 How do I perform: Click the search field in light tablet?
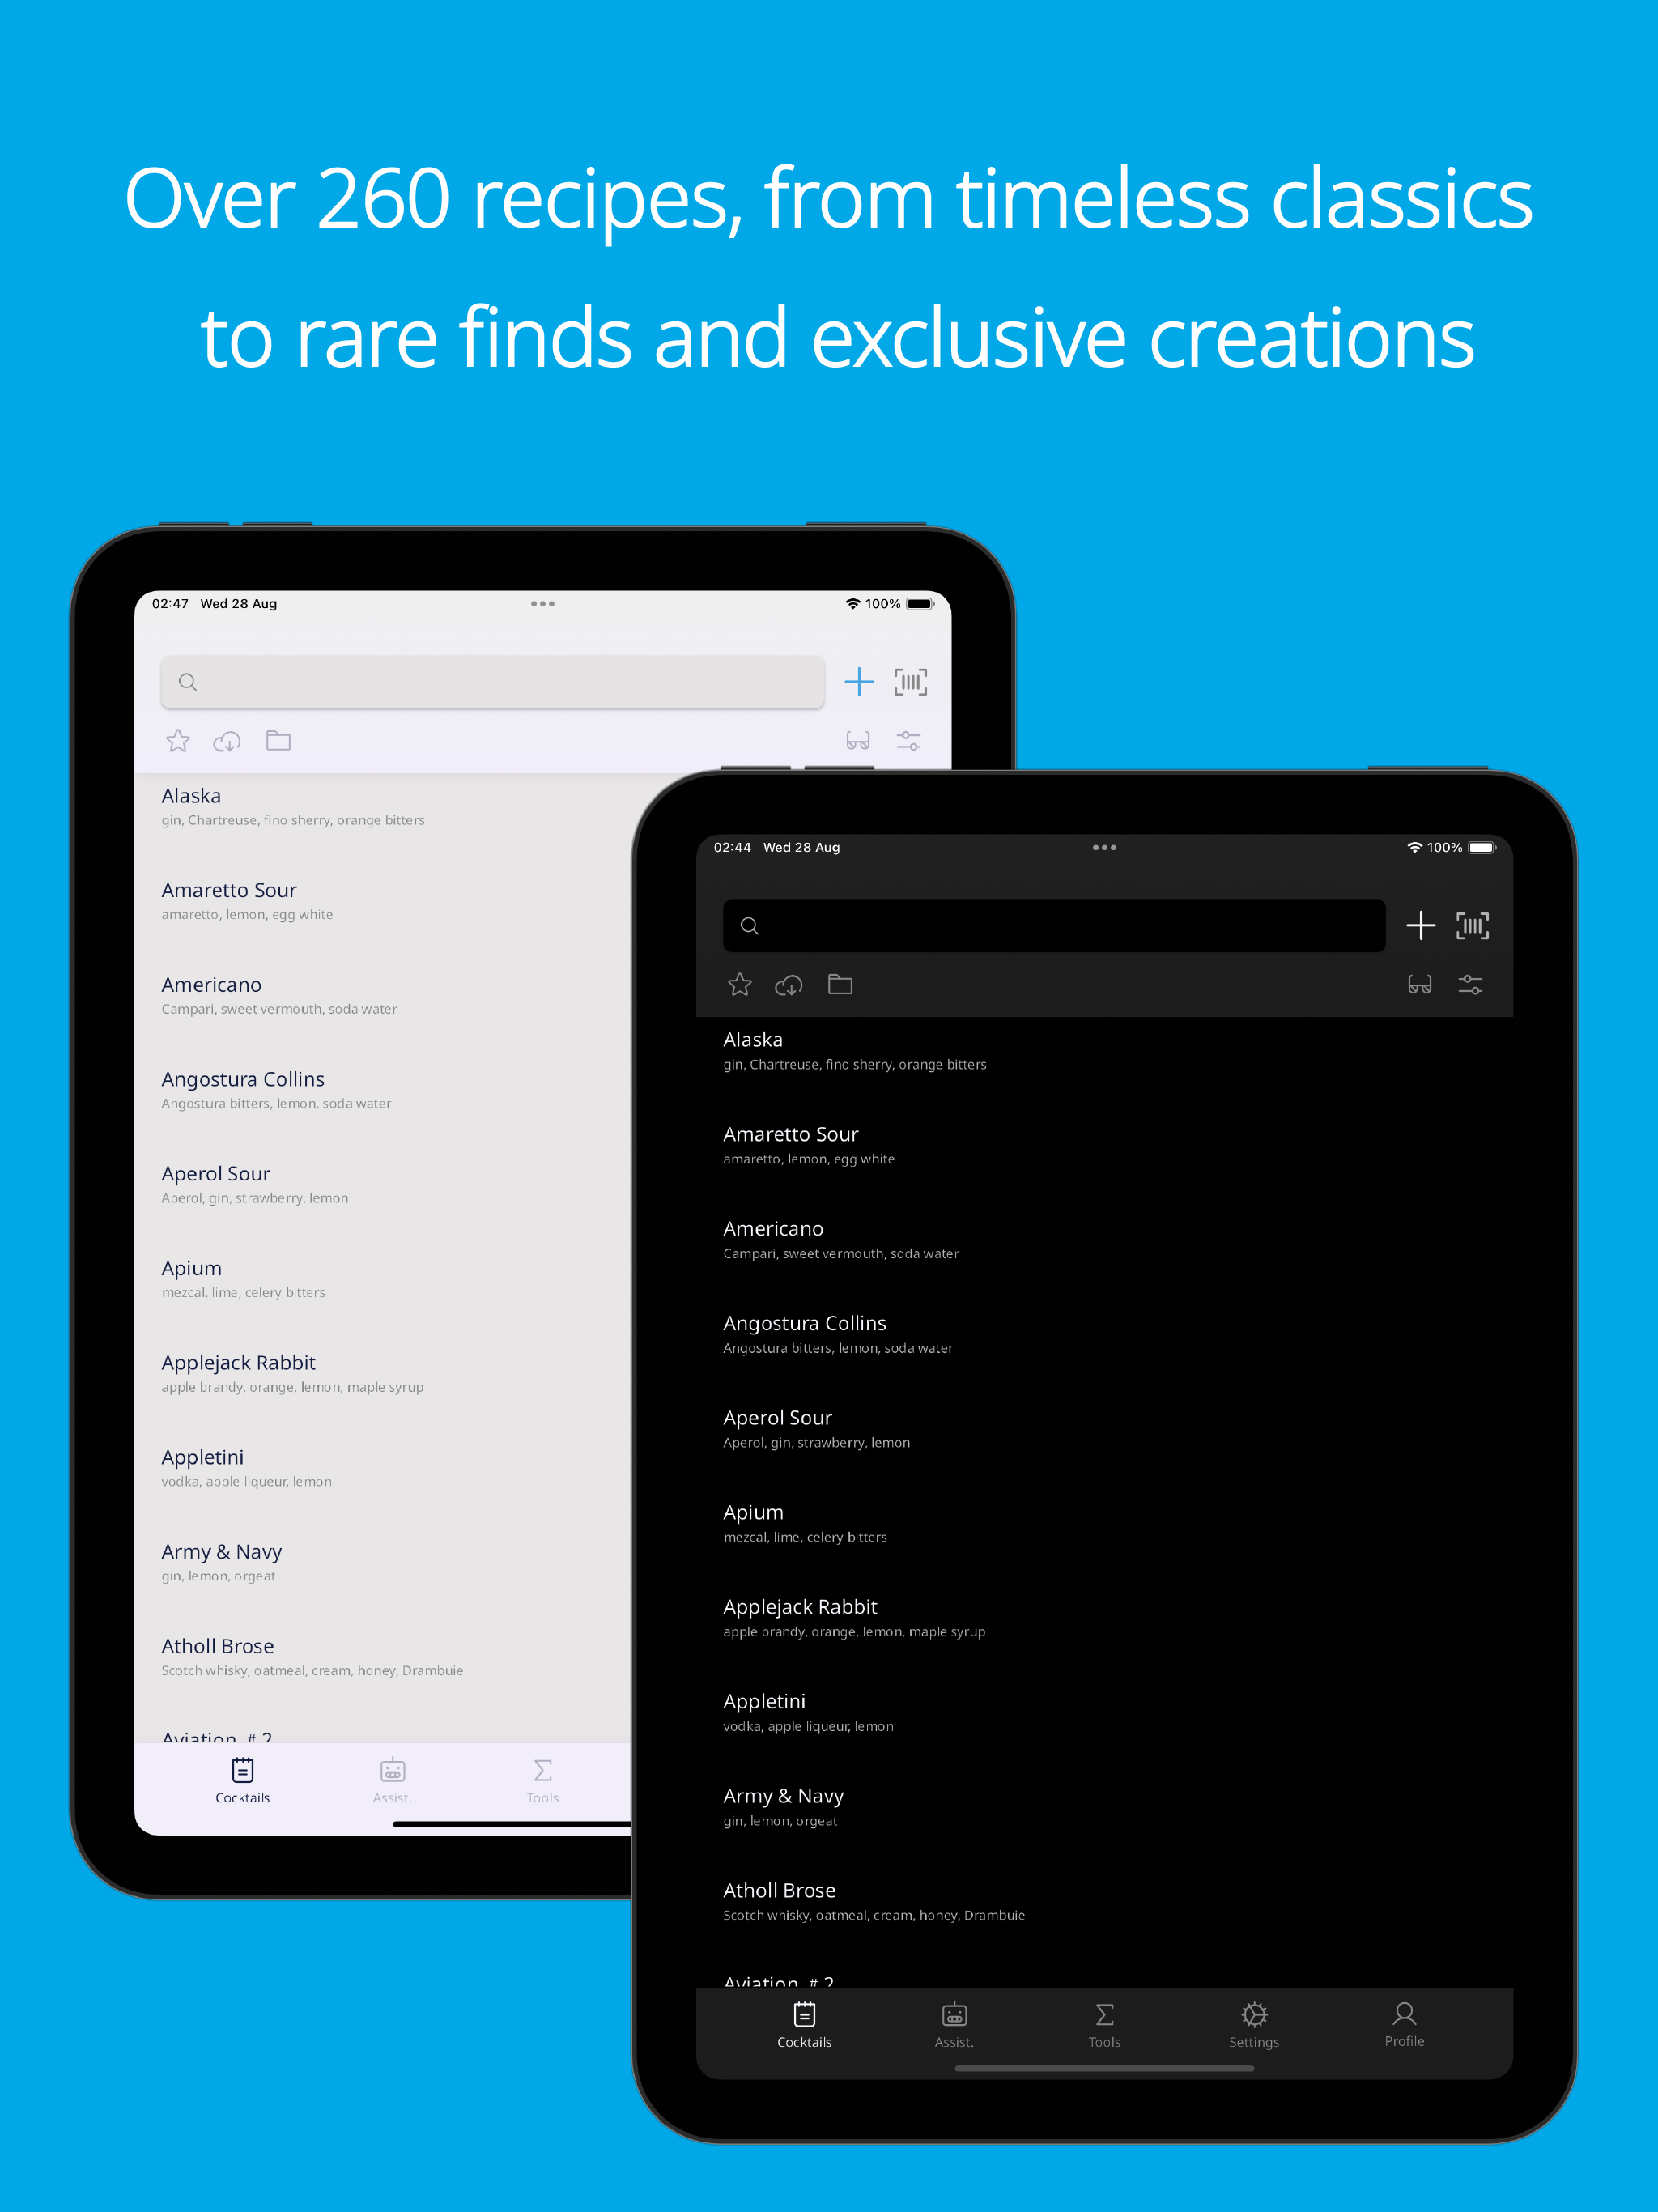tap(492, 682)
